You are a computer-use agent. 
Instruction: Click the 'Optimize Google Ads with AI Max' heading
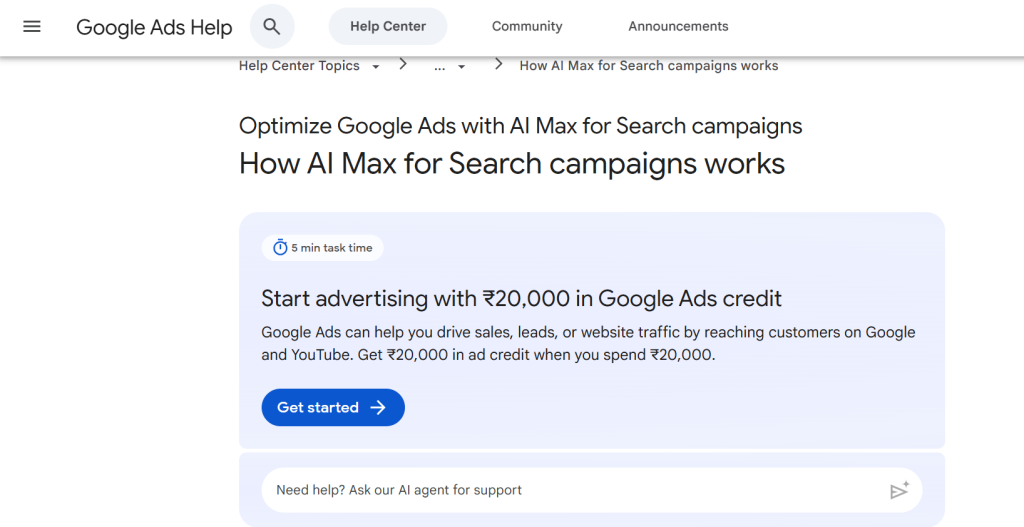coord(520,126)
